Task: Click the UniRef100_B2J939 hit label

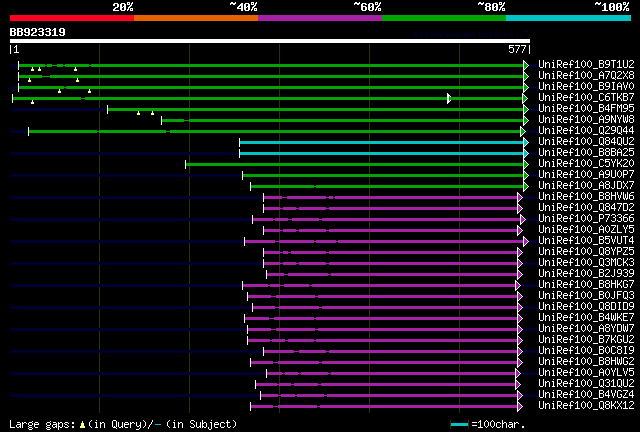Action: click(586, 274)
